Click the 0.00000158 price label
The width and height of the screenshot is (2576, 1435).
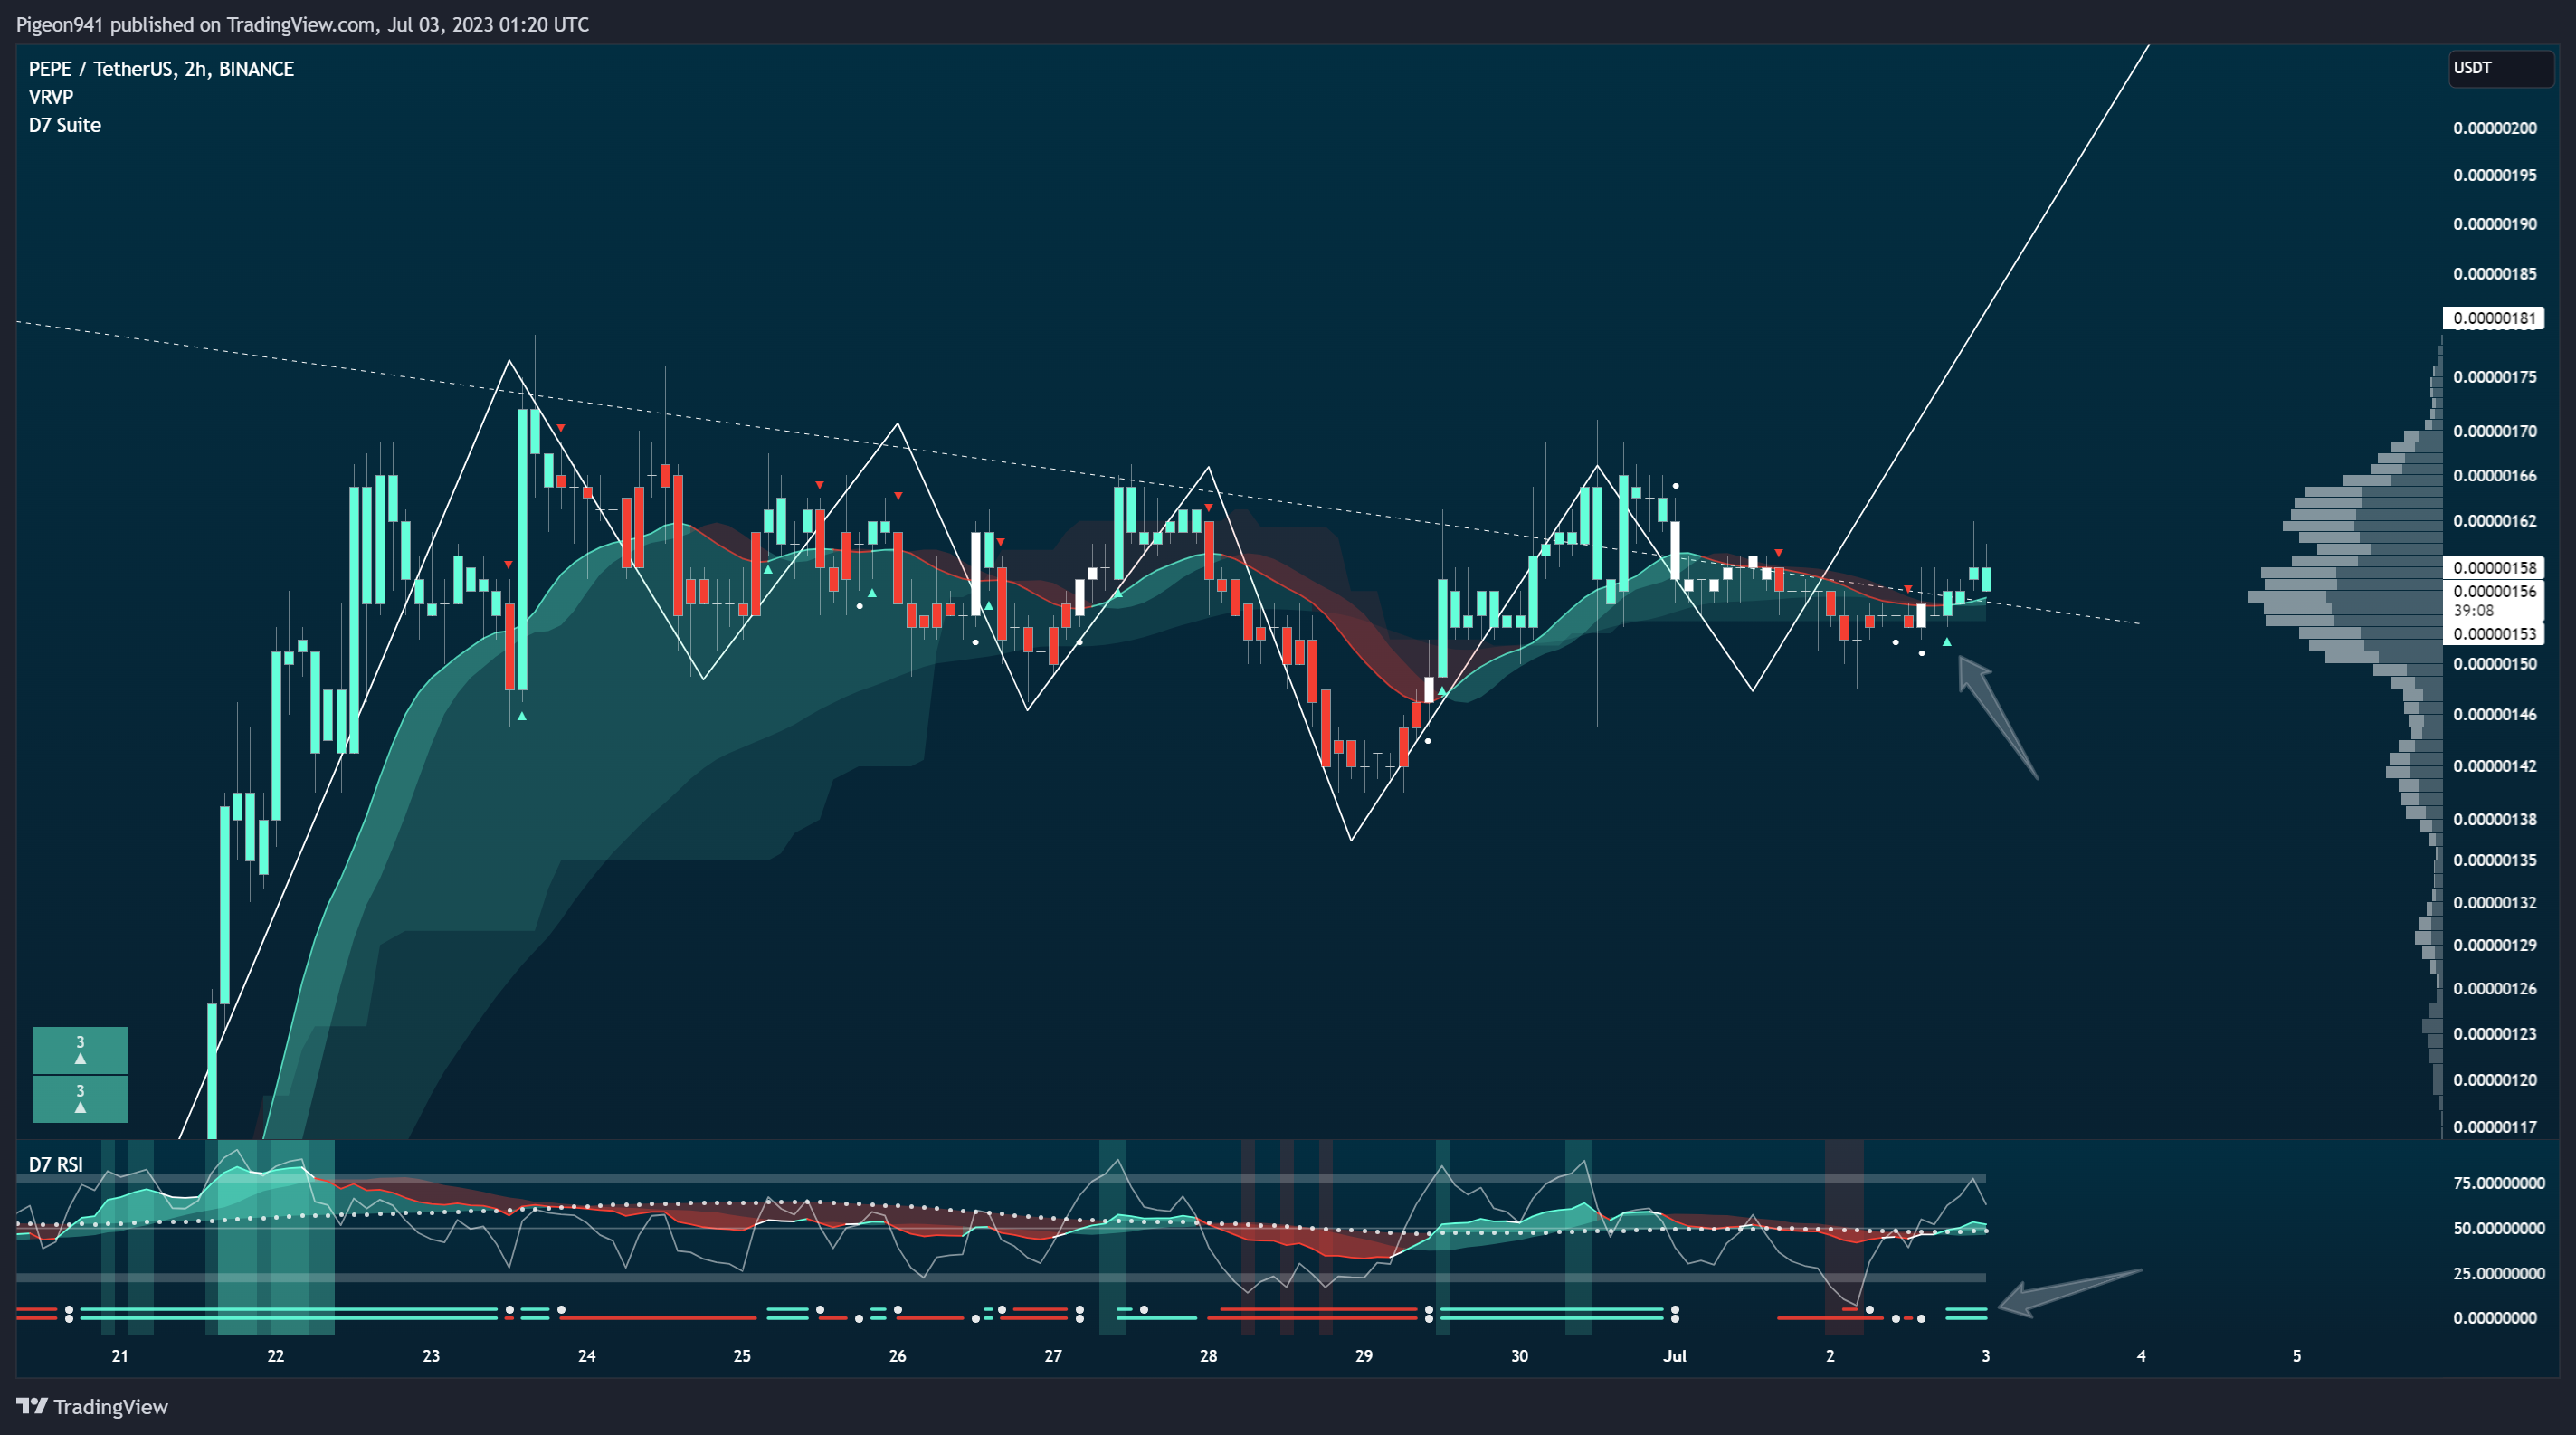(x=2494, y=567)
